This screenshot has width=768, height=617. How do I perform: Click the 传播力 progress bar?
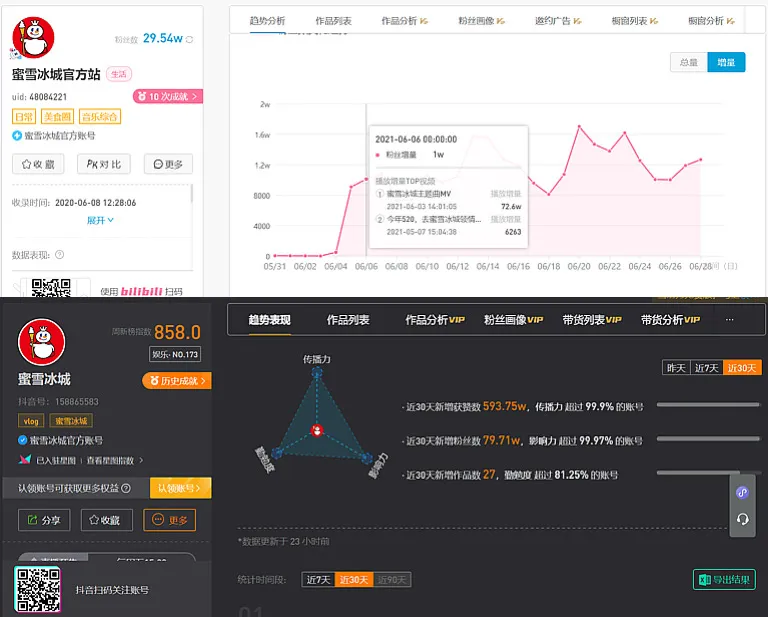click(708, 405)
